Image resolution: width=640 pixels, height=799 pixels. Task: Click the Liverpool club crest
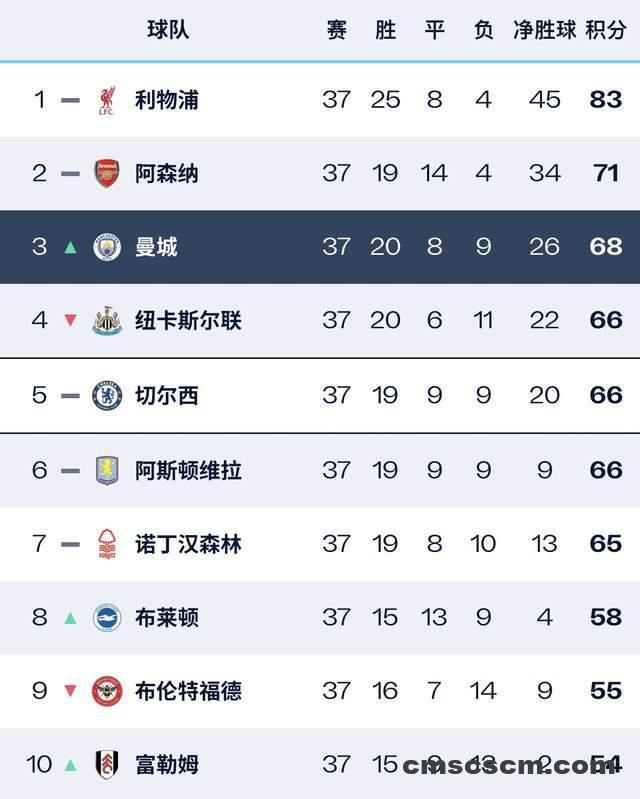click(106, 100)
